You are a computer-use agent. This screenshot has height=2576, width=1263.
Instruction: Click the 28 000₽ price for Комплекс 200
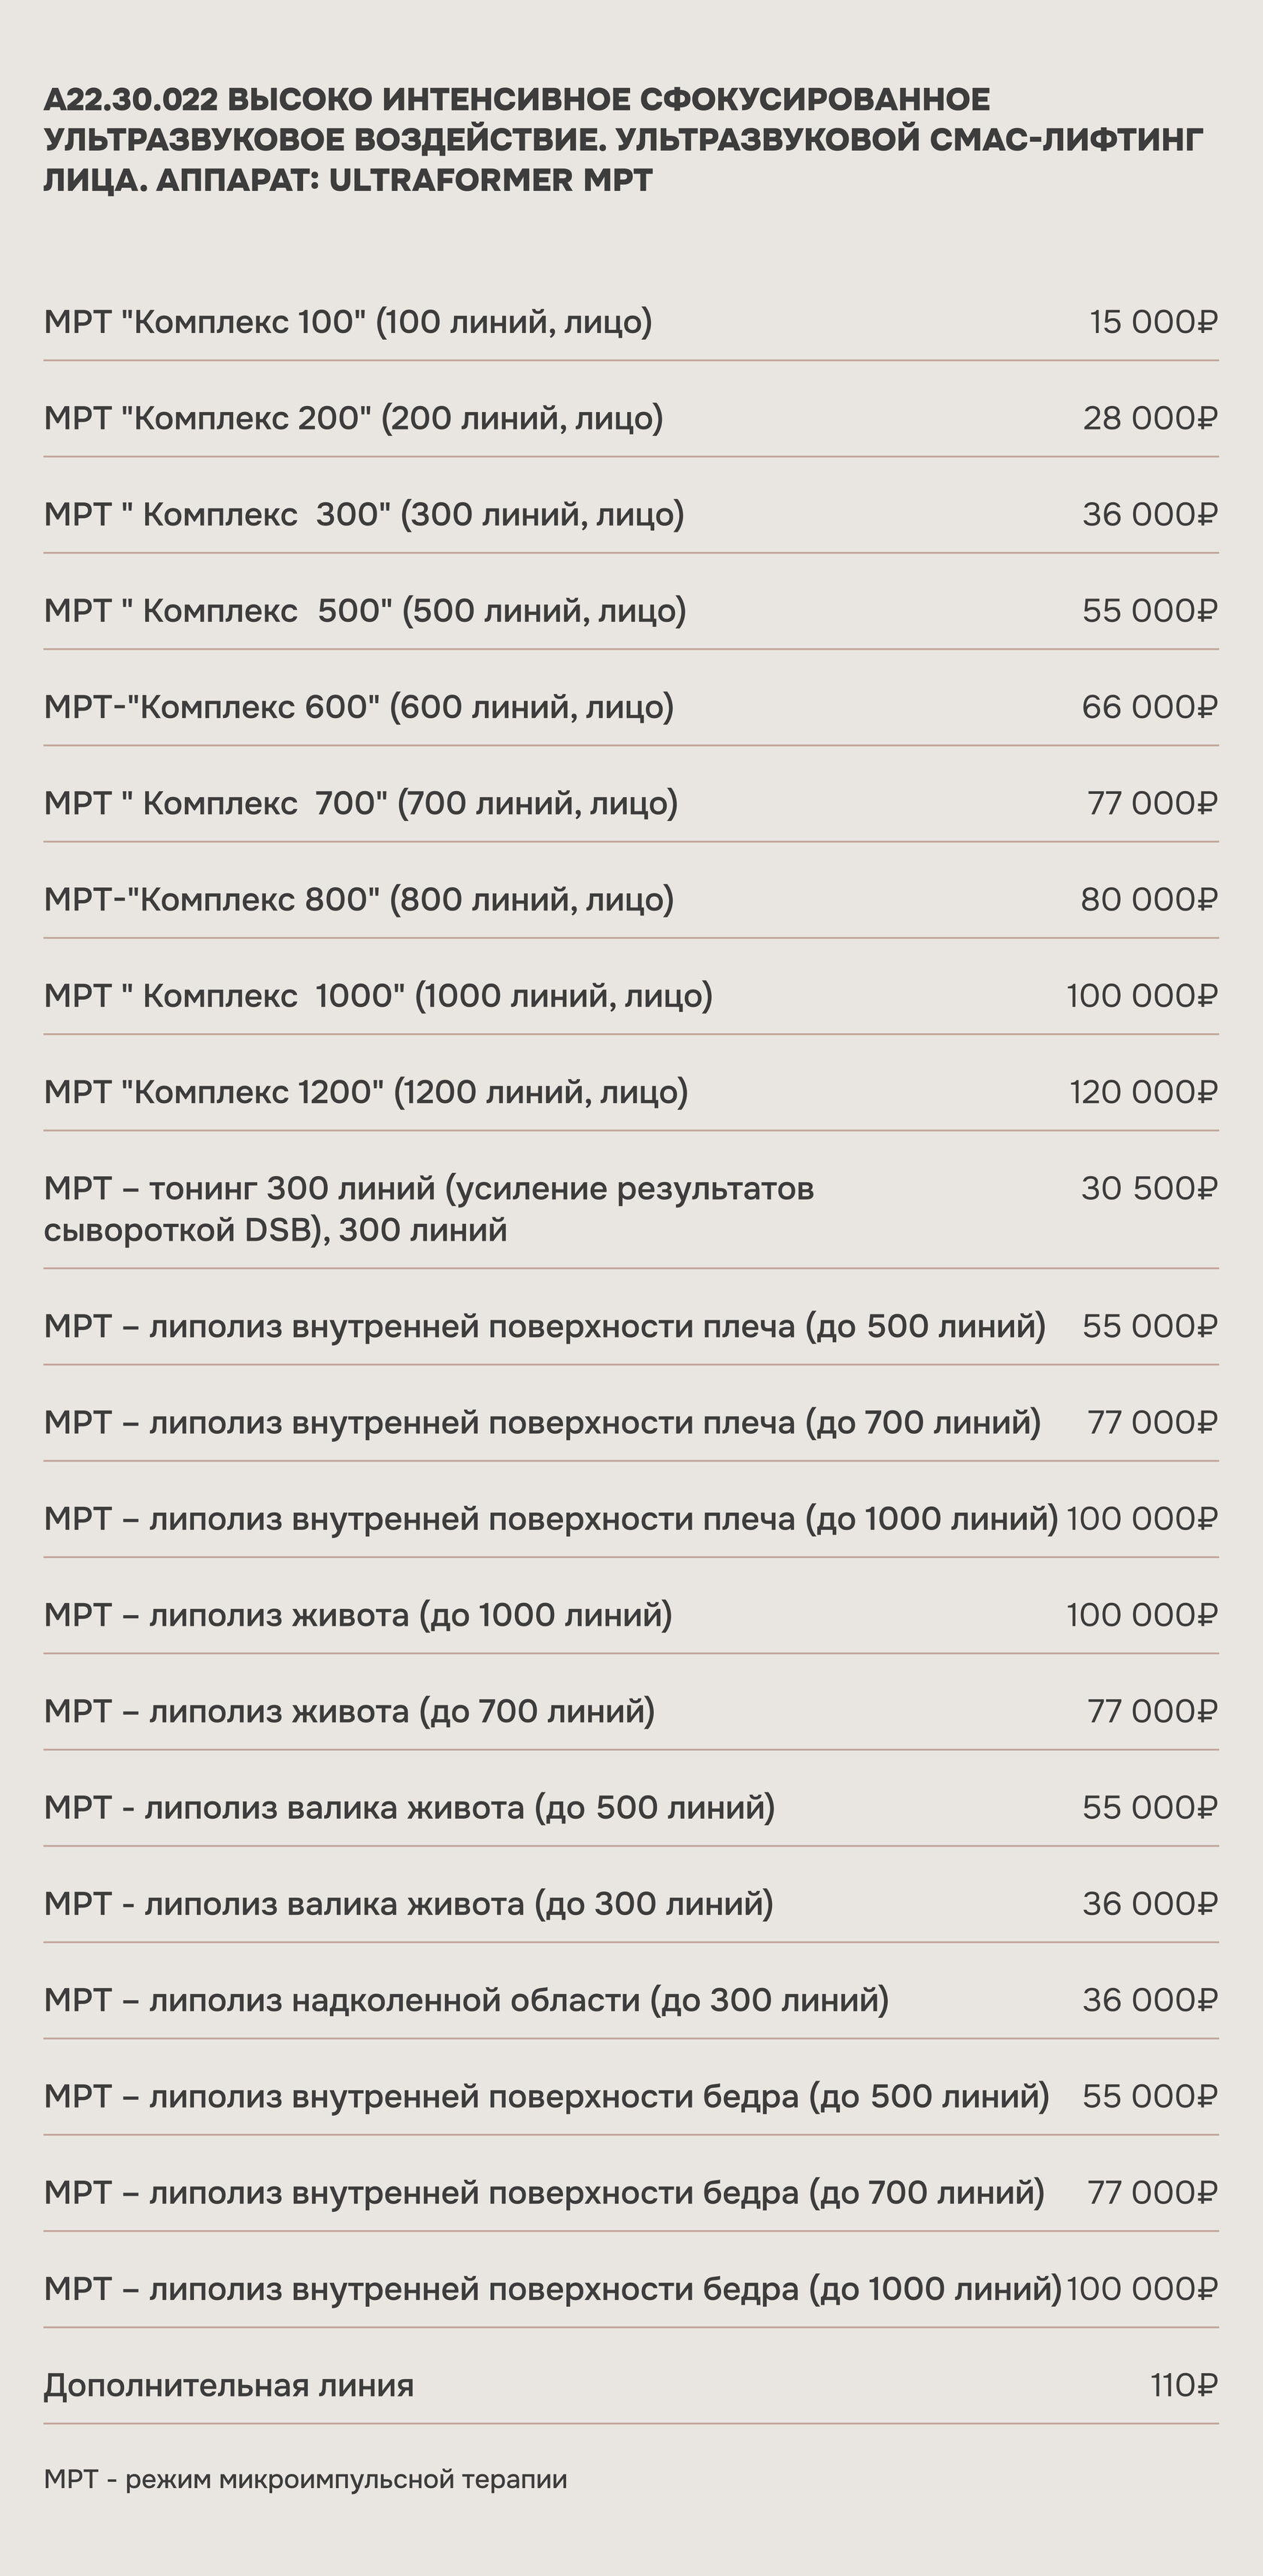coord(1150,418)
